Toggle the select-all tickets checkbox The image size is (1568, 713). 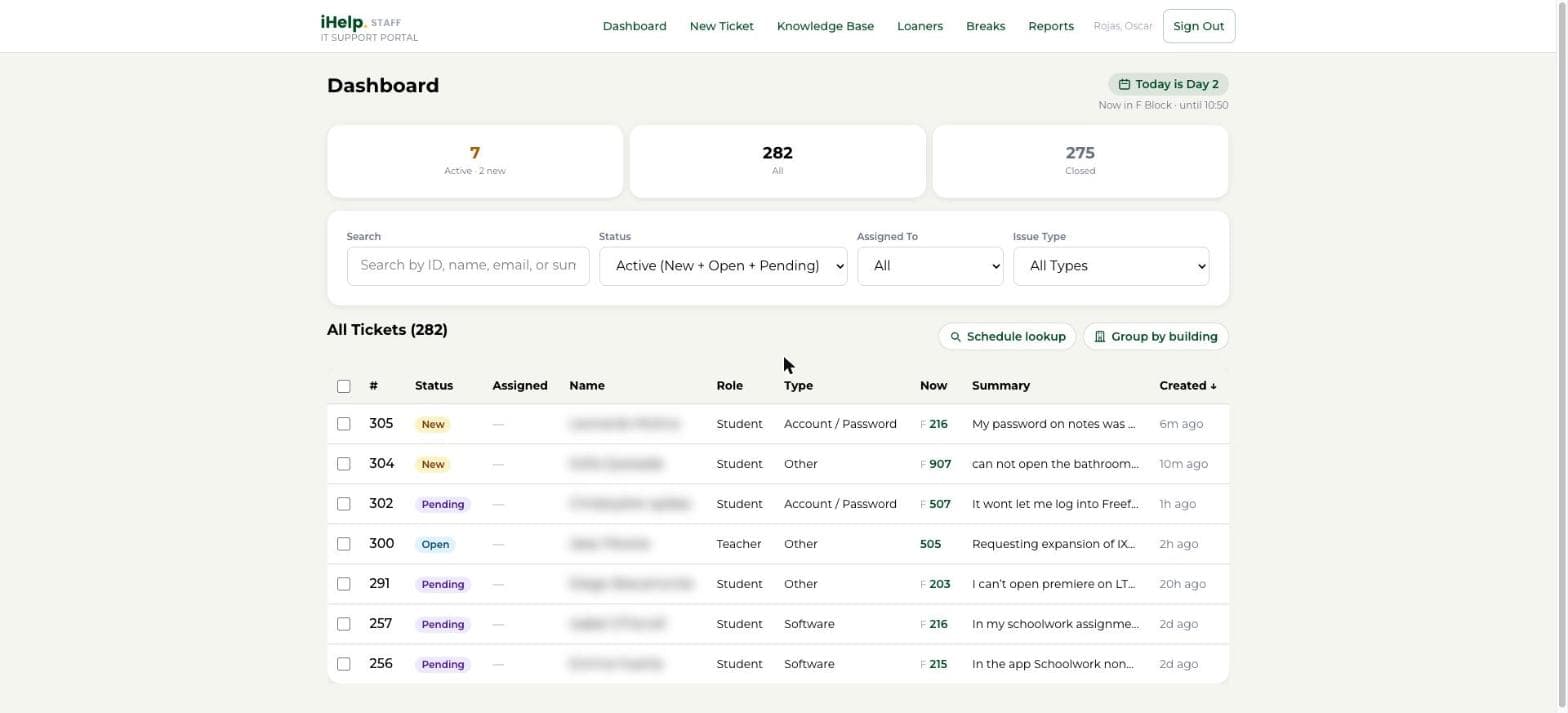coord(344,386)
